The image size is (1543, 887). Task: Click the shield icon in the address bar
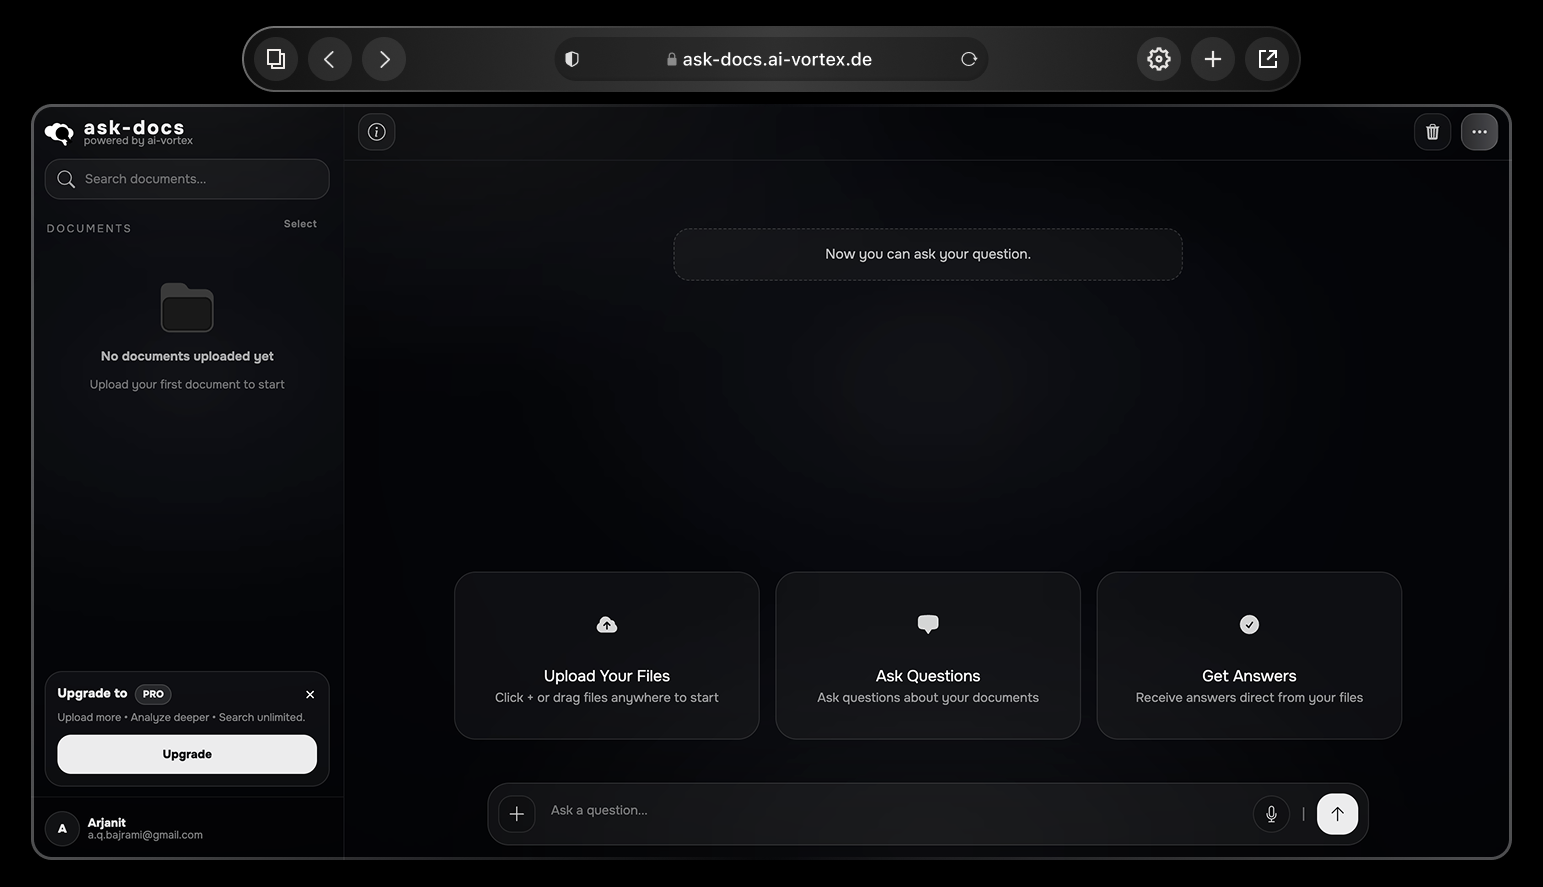[x=571, y=58]
